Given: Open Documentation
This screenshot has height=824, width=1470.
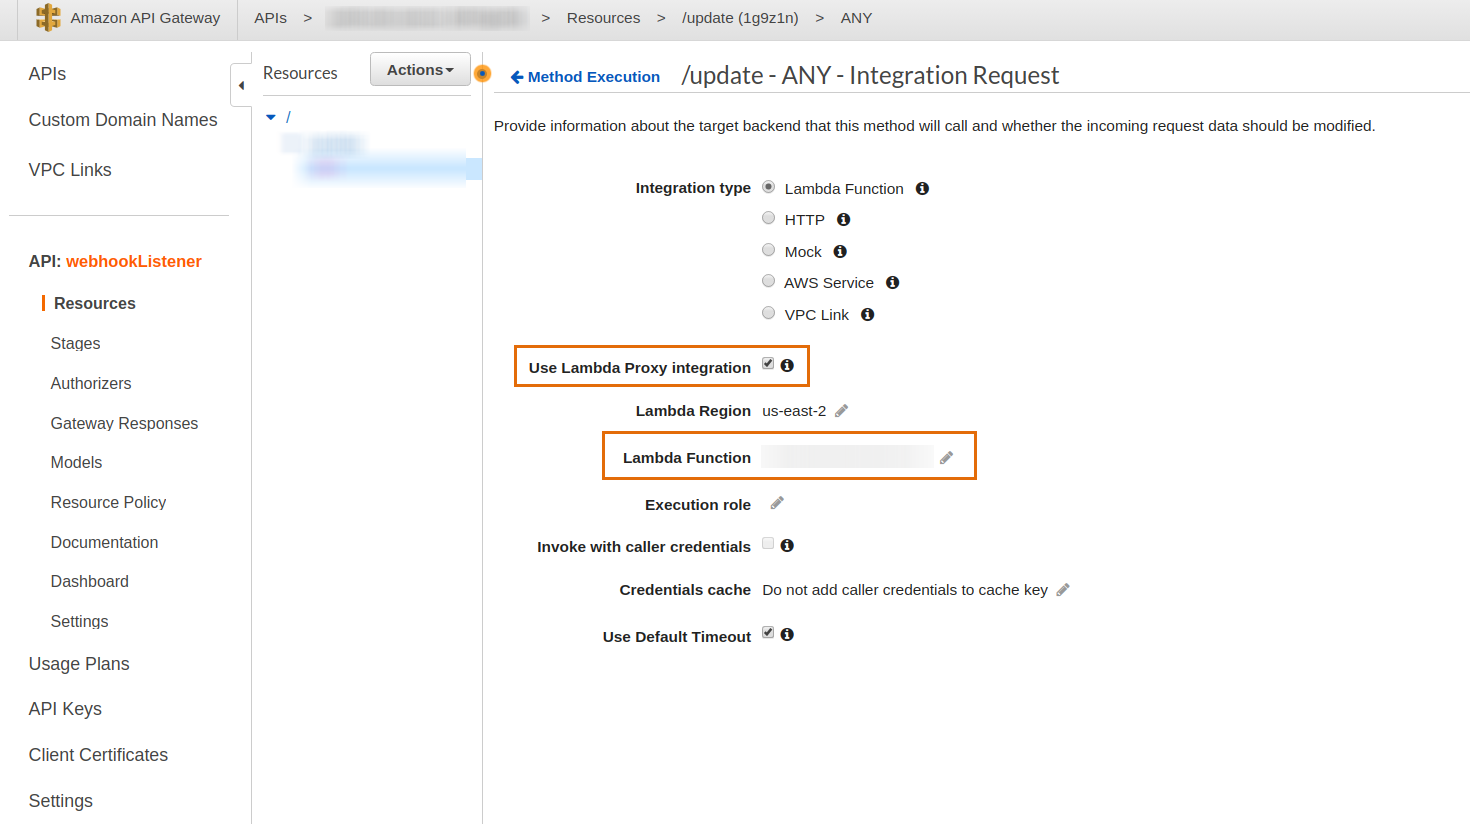Looking at the screenshot, I should [x=104, y=542].
